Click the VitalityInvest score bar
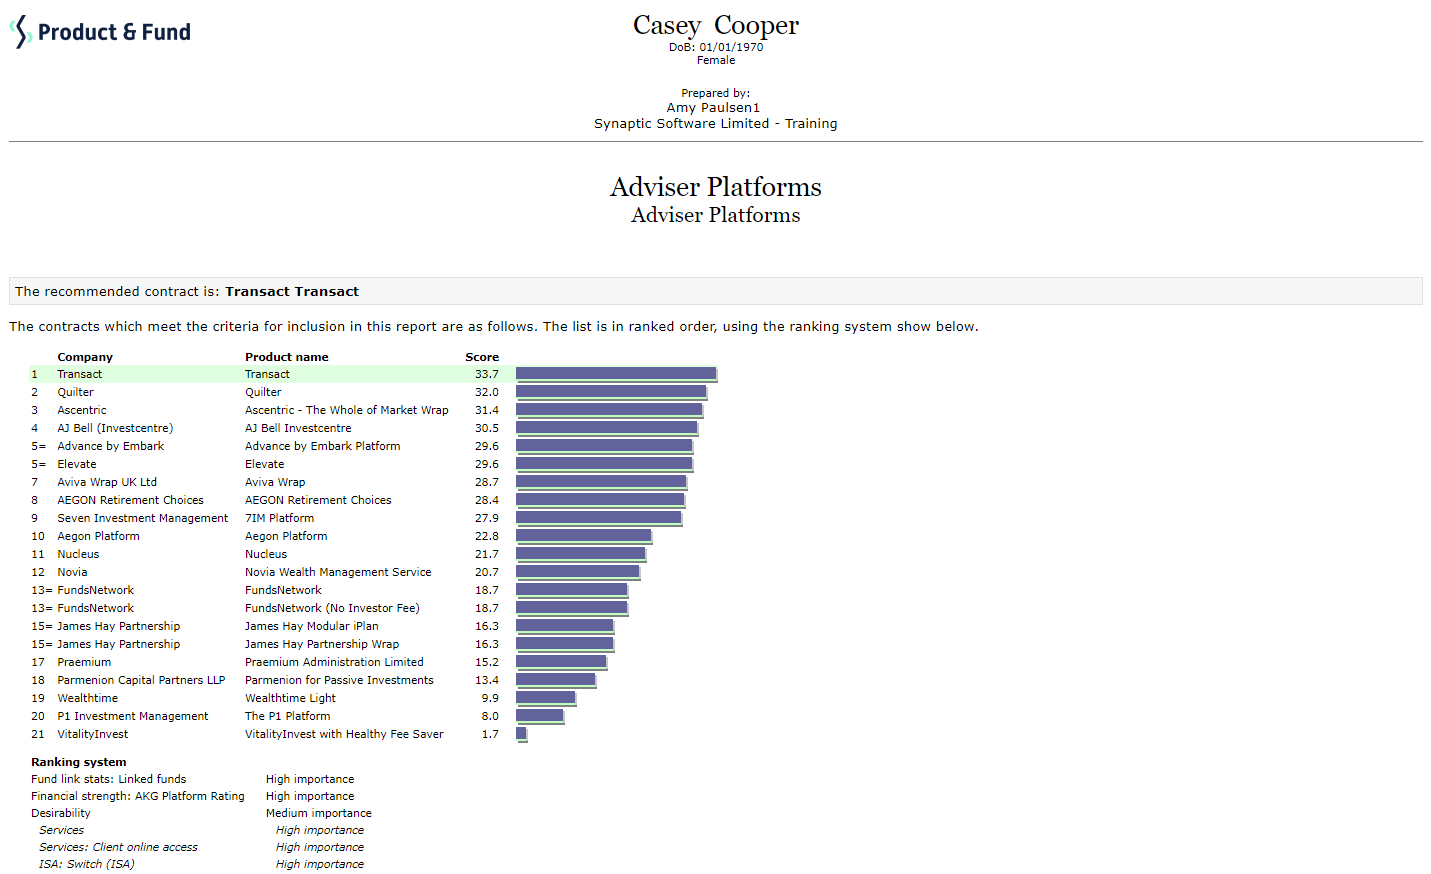 [521, 734]
